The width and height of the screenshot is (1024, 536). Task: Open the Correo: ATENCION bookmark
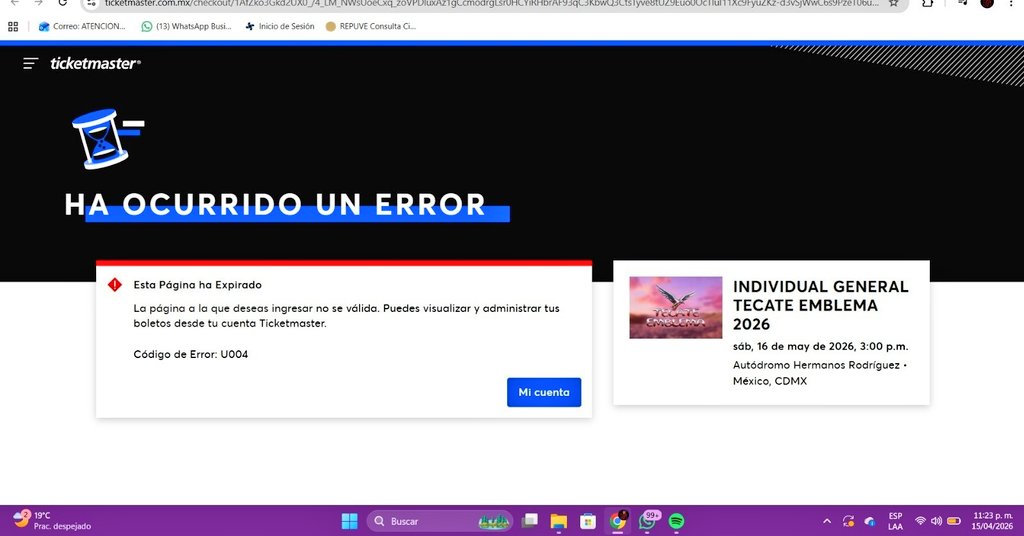[x=82, y=27]
